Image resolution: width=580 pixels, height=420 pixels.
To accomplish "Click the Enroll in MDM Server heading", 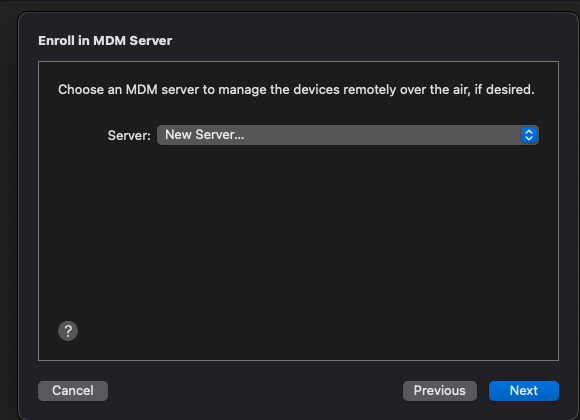I will (105, 41).
